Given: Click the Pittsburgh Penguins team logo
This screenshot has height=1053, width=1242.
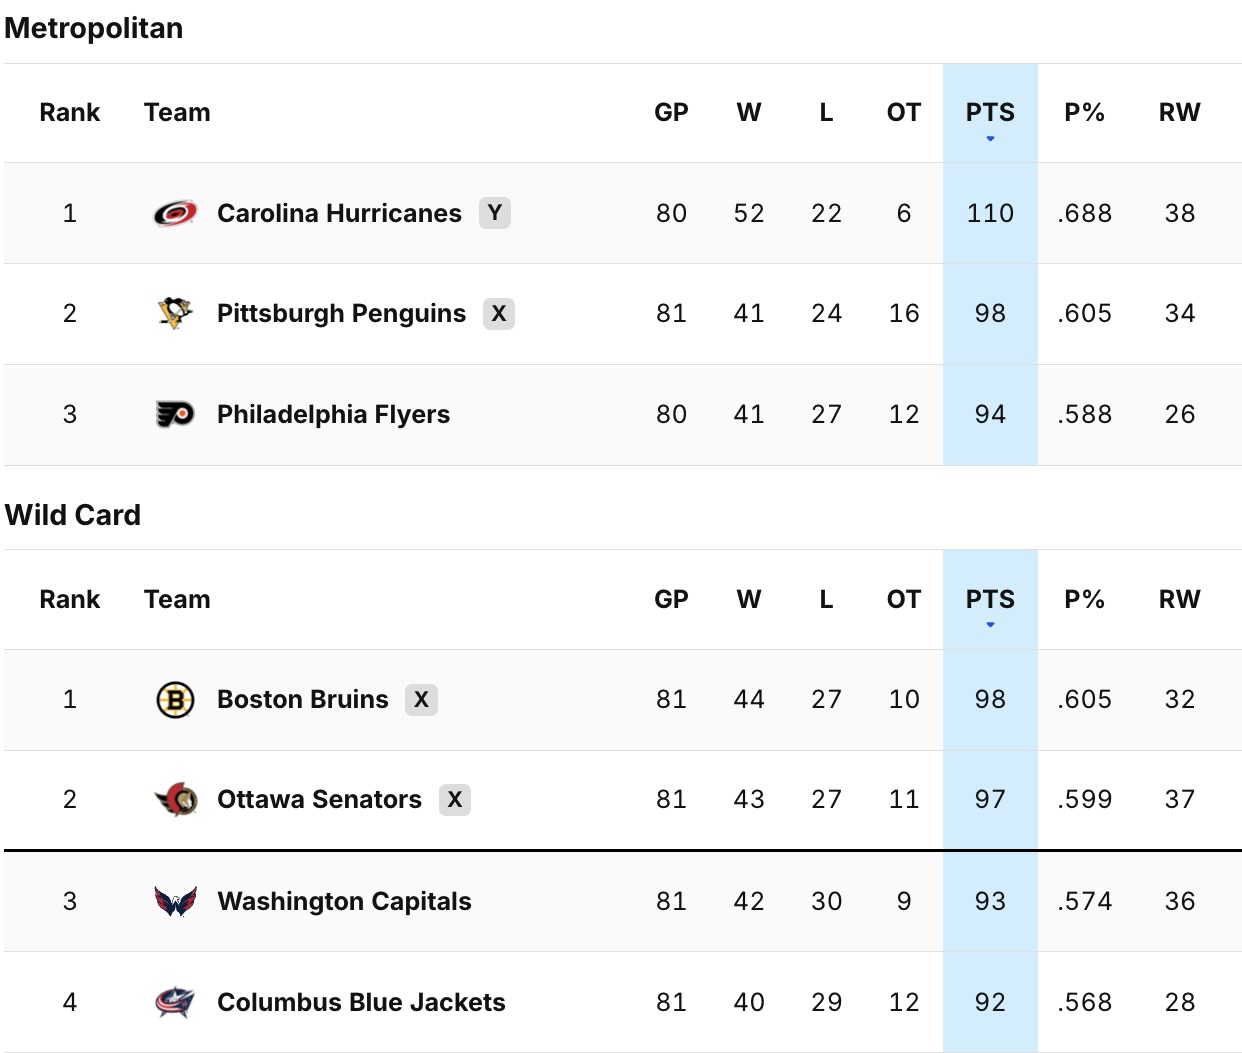Looking at the screenshot, I should (x=175, y=313).
